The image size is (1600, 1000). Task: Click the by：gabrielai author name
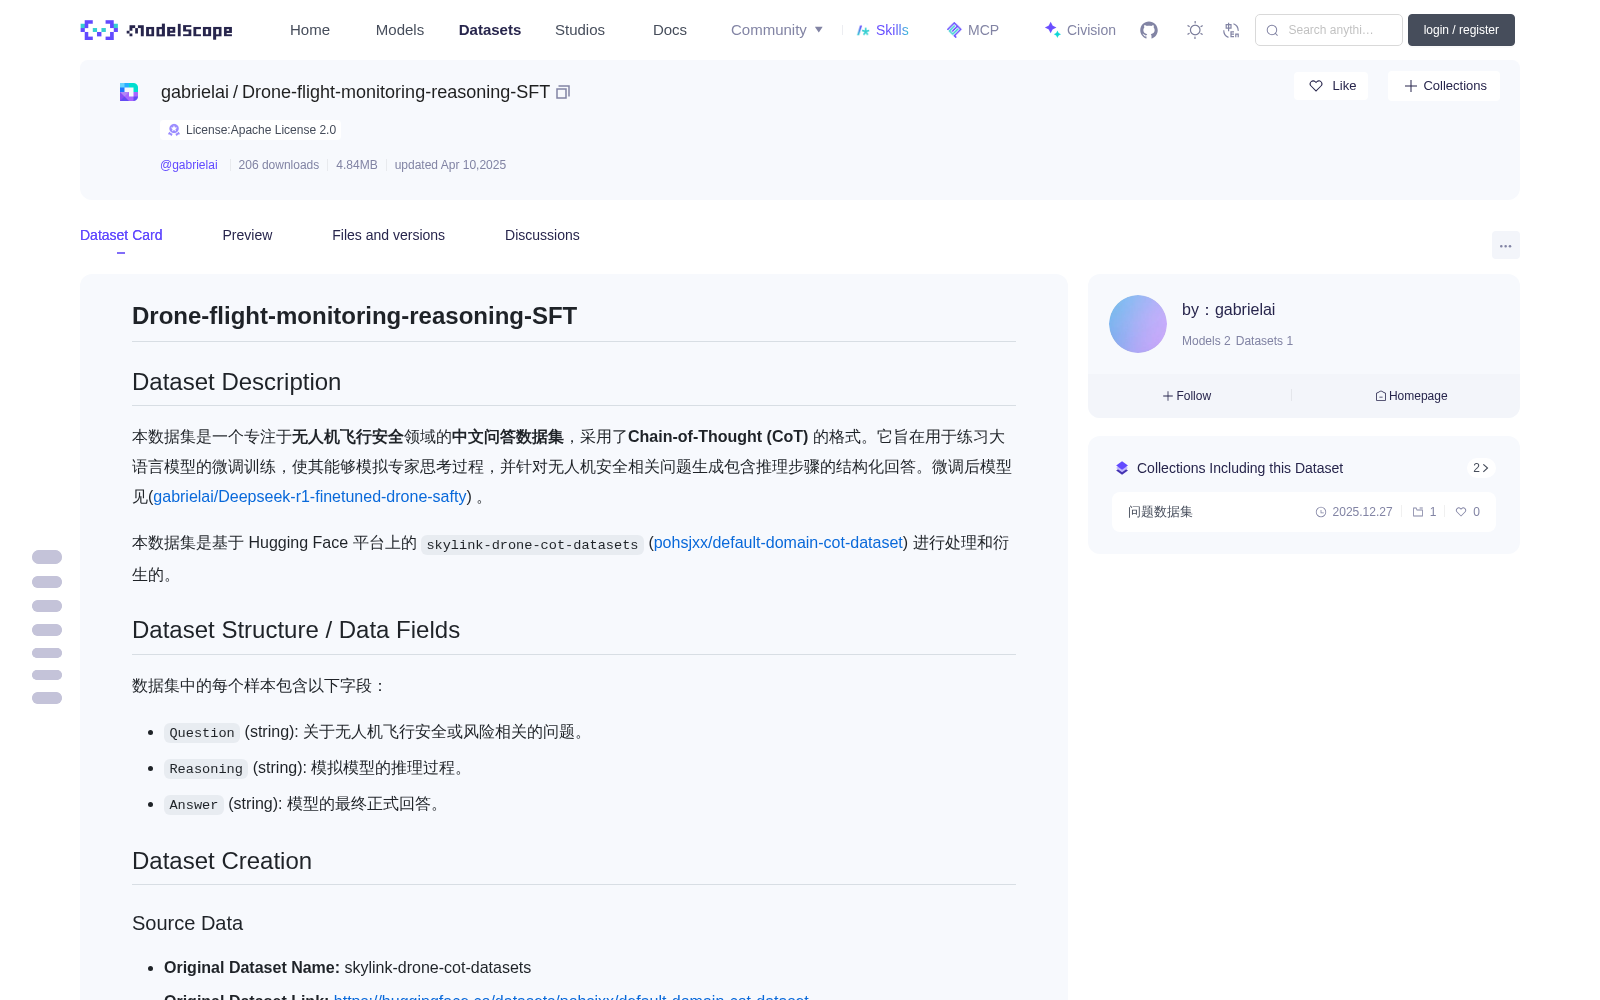[x=1228, y=310]
